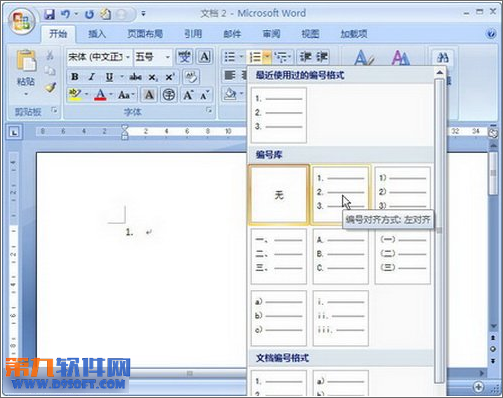Switch to the 页面布局 tab

tap(145, 34)
